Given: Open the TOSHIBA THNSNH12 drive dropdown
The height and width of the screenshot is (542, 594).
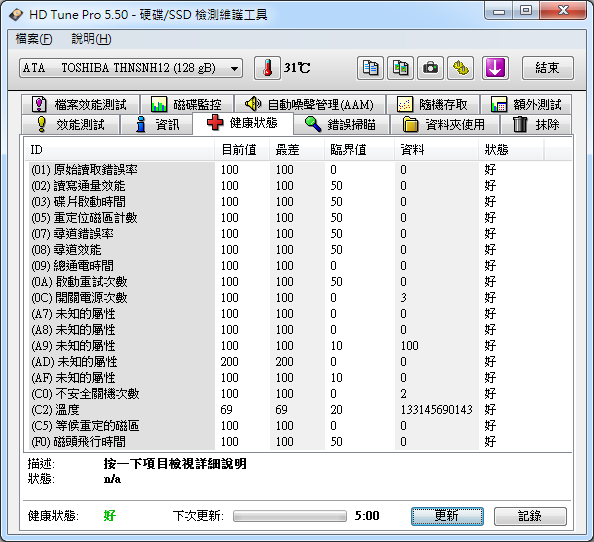Looking at the screenshot, I should click(x=131, y=69).
